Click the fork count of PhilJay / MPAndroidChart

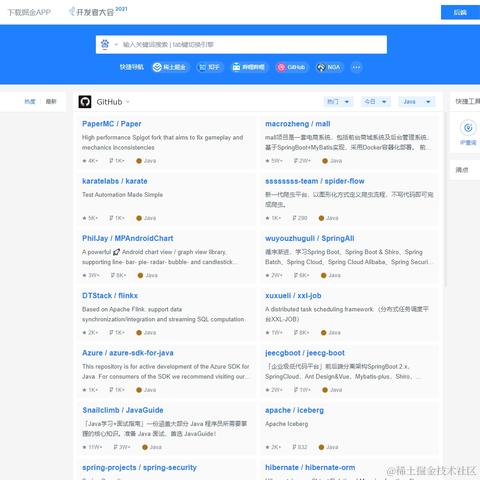pyautogui.click(x=118, y=275)
